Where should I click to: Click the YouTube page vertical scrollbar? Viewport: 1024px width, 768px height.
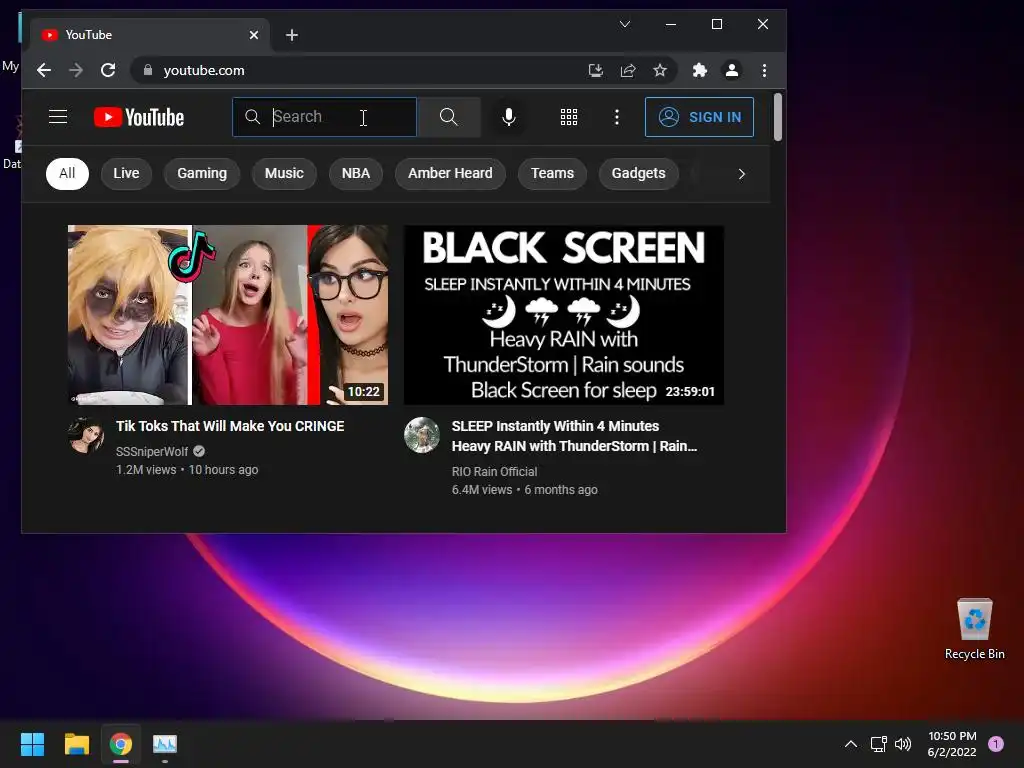(x=777, y=118)
